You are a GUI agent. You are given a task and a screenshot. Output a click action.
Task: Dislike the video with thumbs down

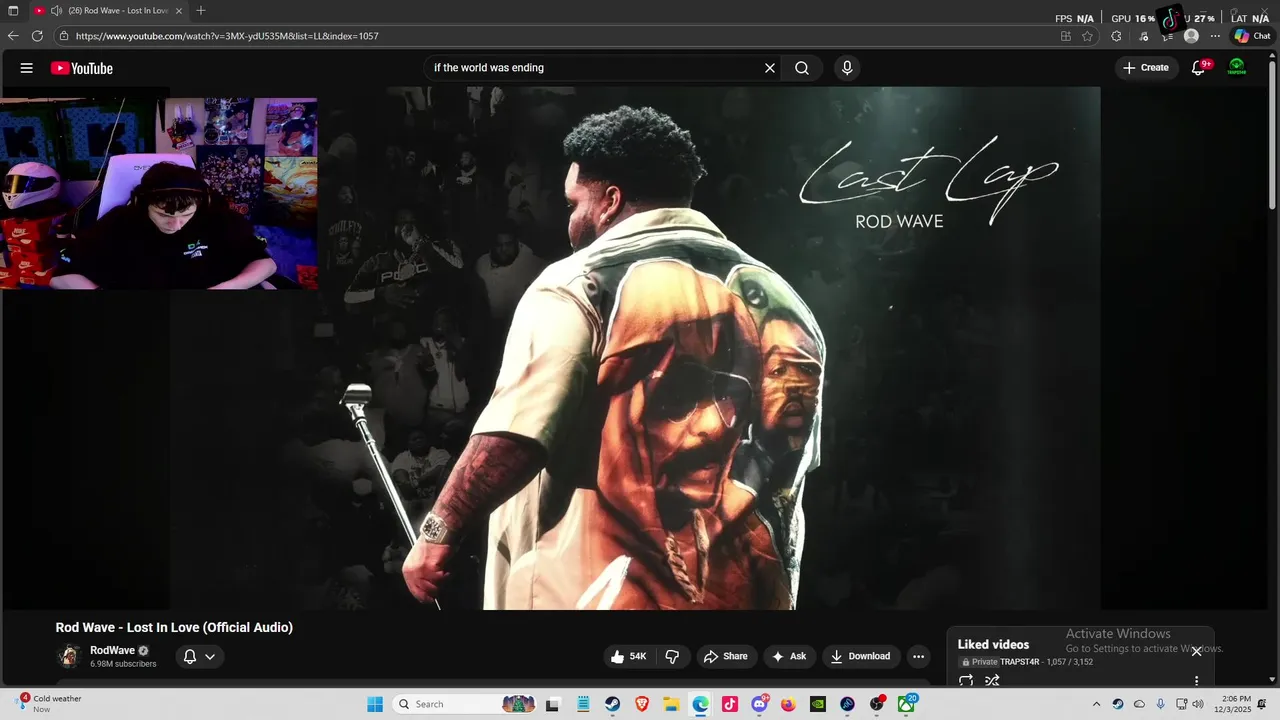tap(672, 657)
